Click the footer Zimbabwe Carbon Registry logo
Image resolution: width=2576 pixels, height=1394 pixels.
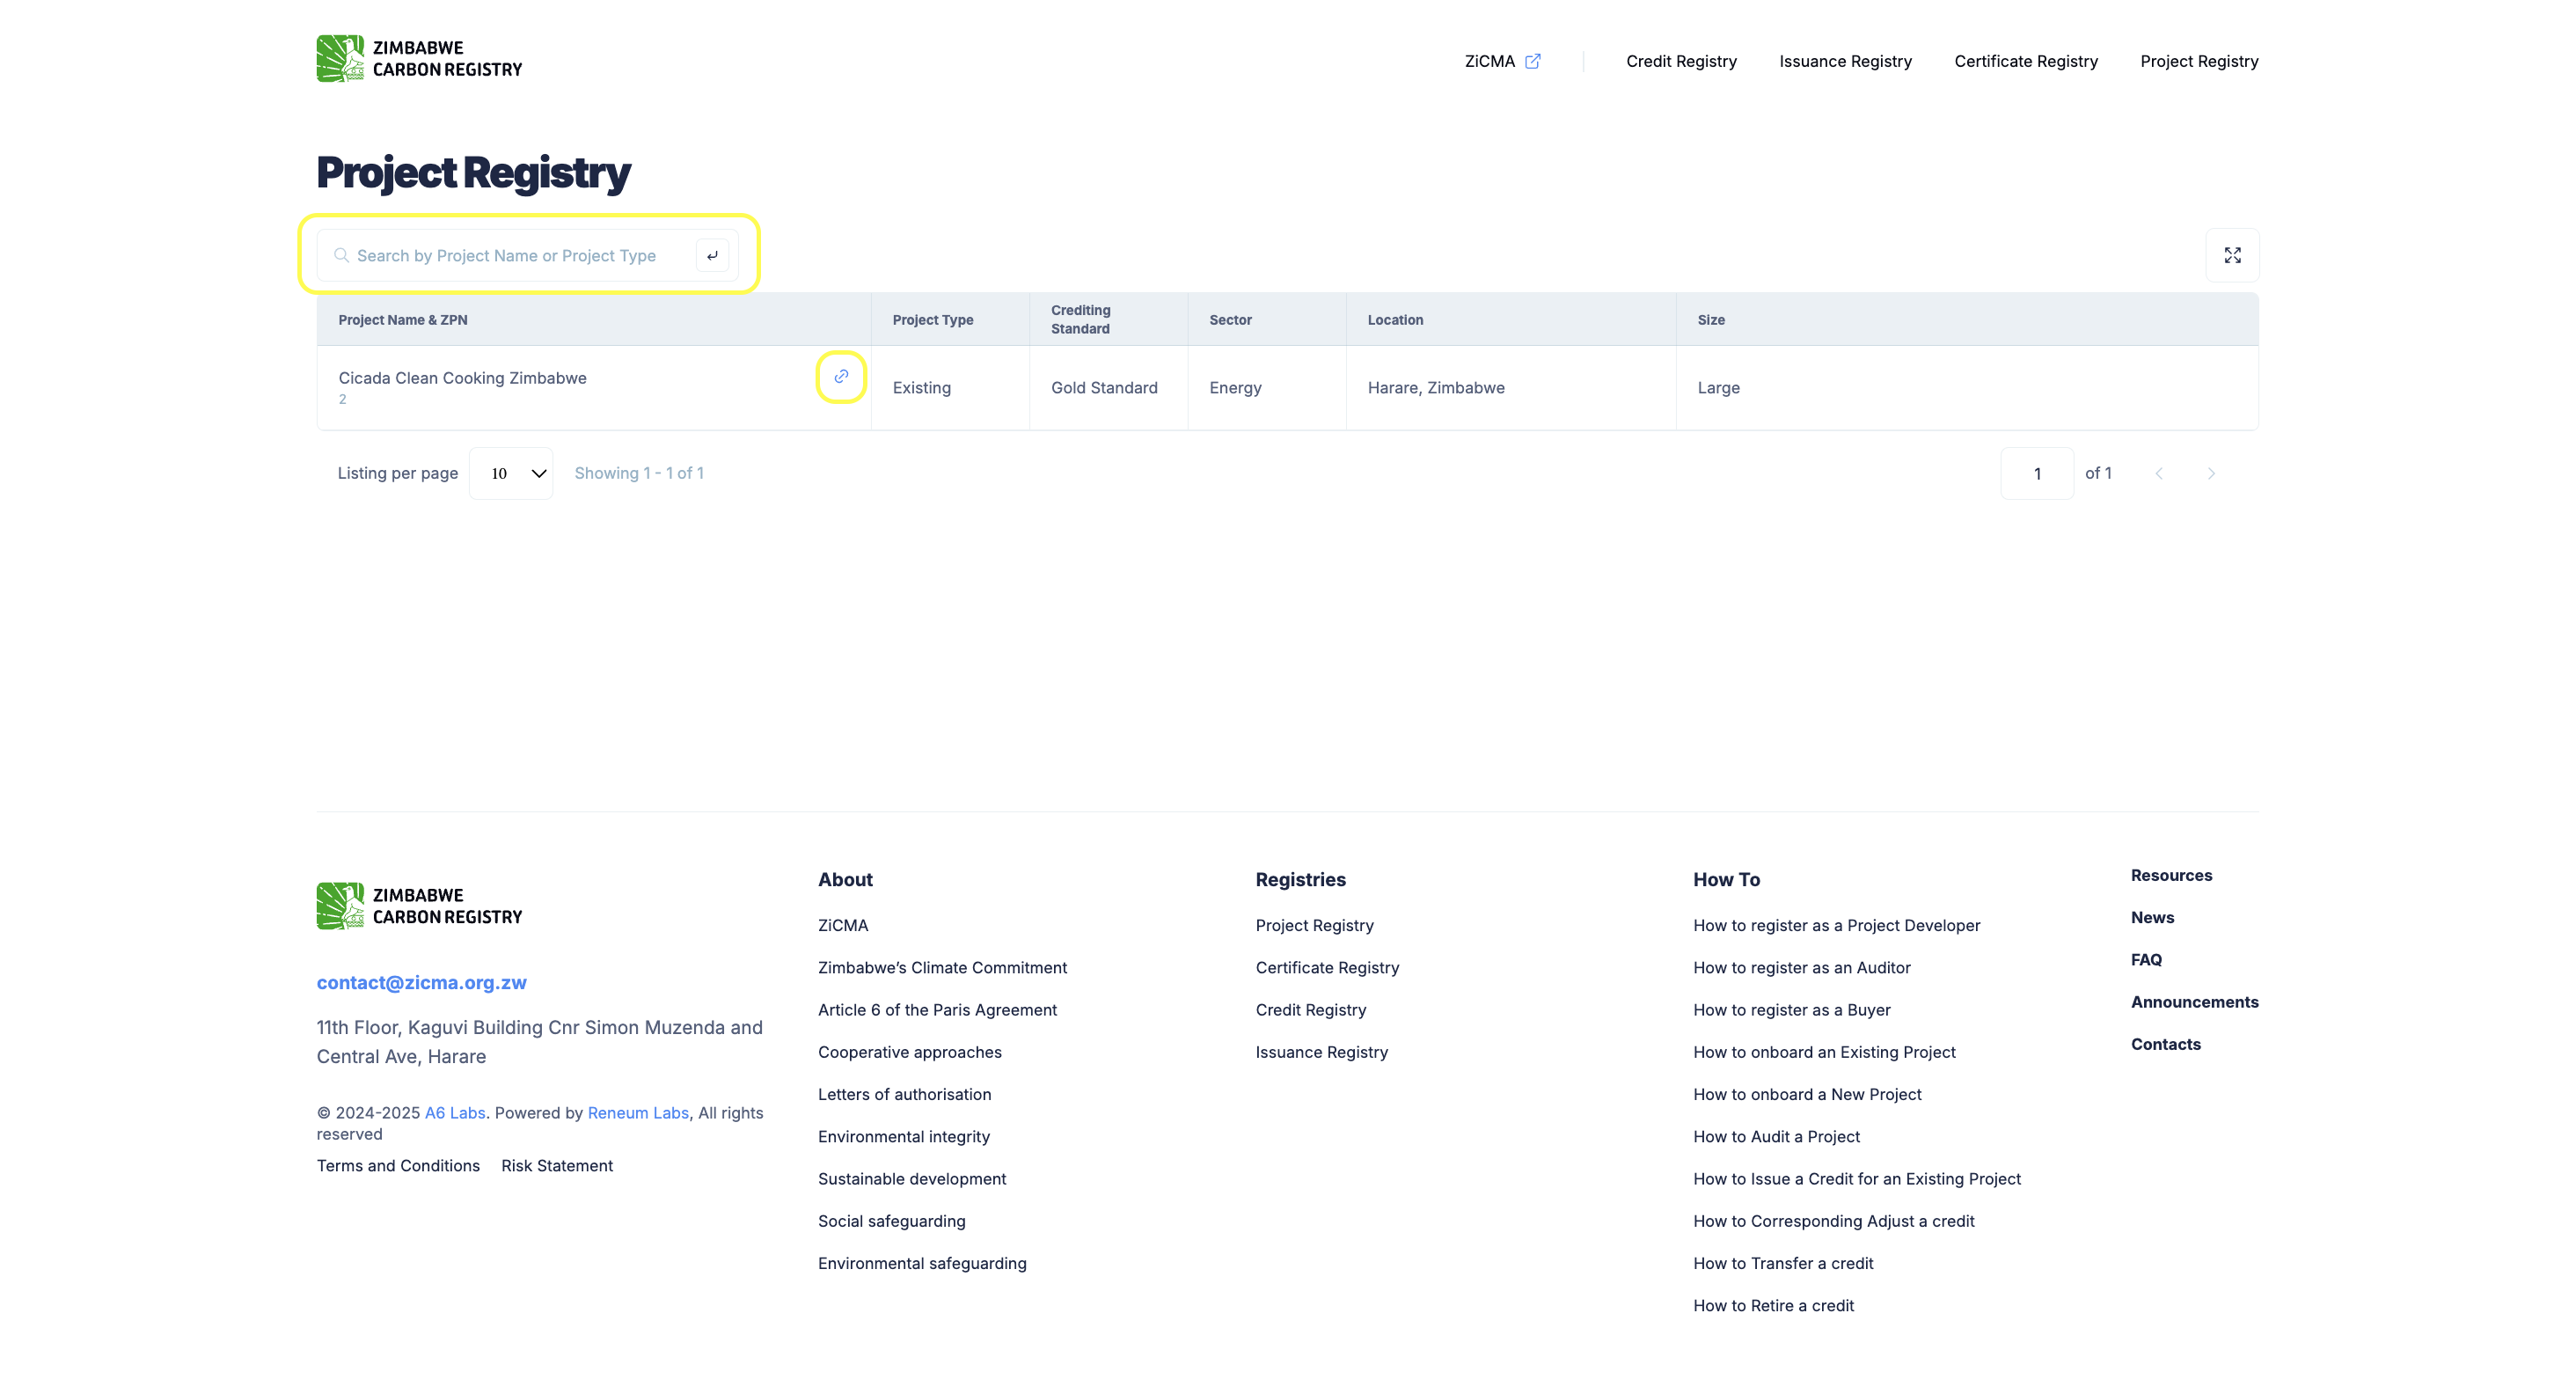point(419,906)
